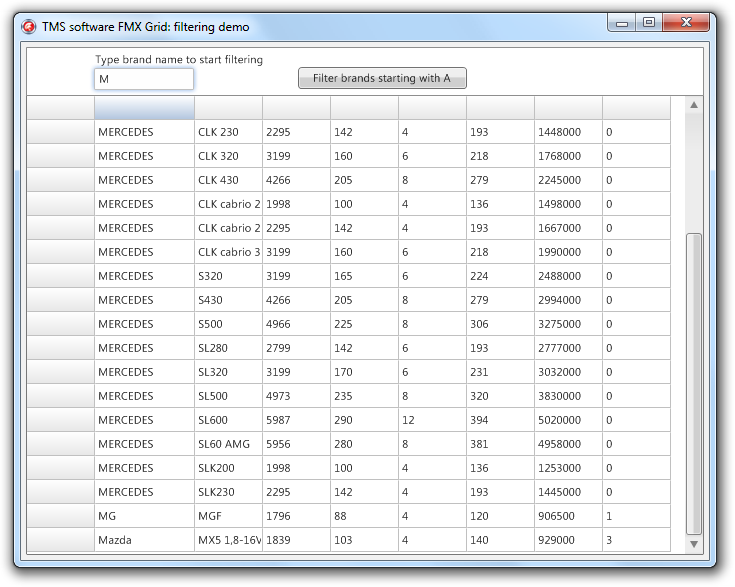Click the price cell '1990000'
735x587 pixels.
click(568, 252)
